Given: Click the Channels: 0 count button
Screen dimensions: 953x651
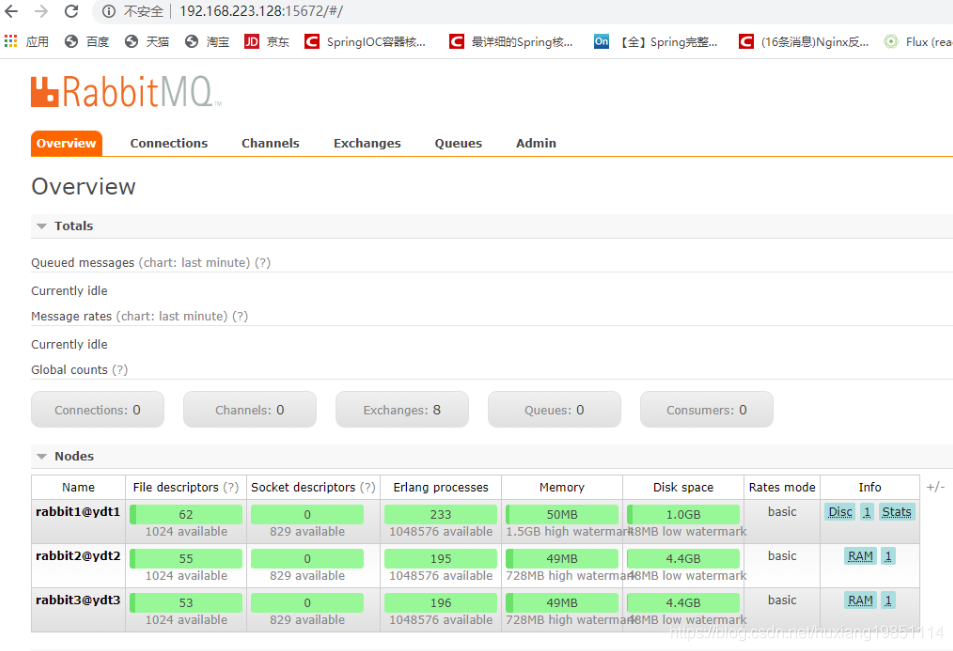Looking at the screenshot, I should coord(249,410).
